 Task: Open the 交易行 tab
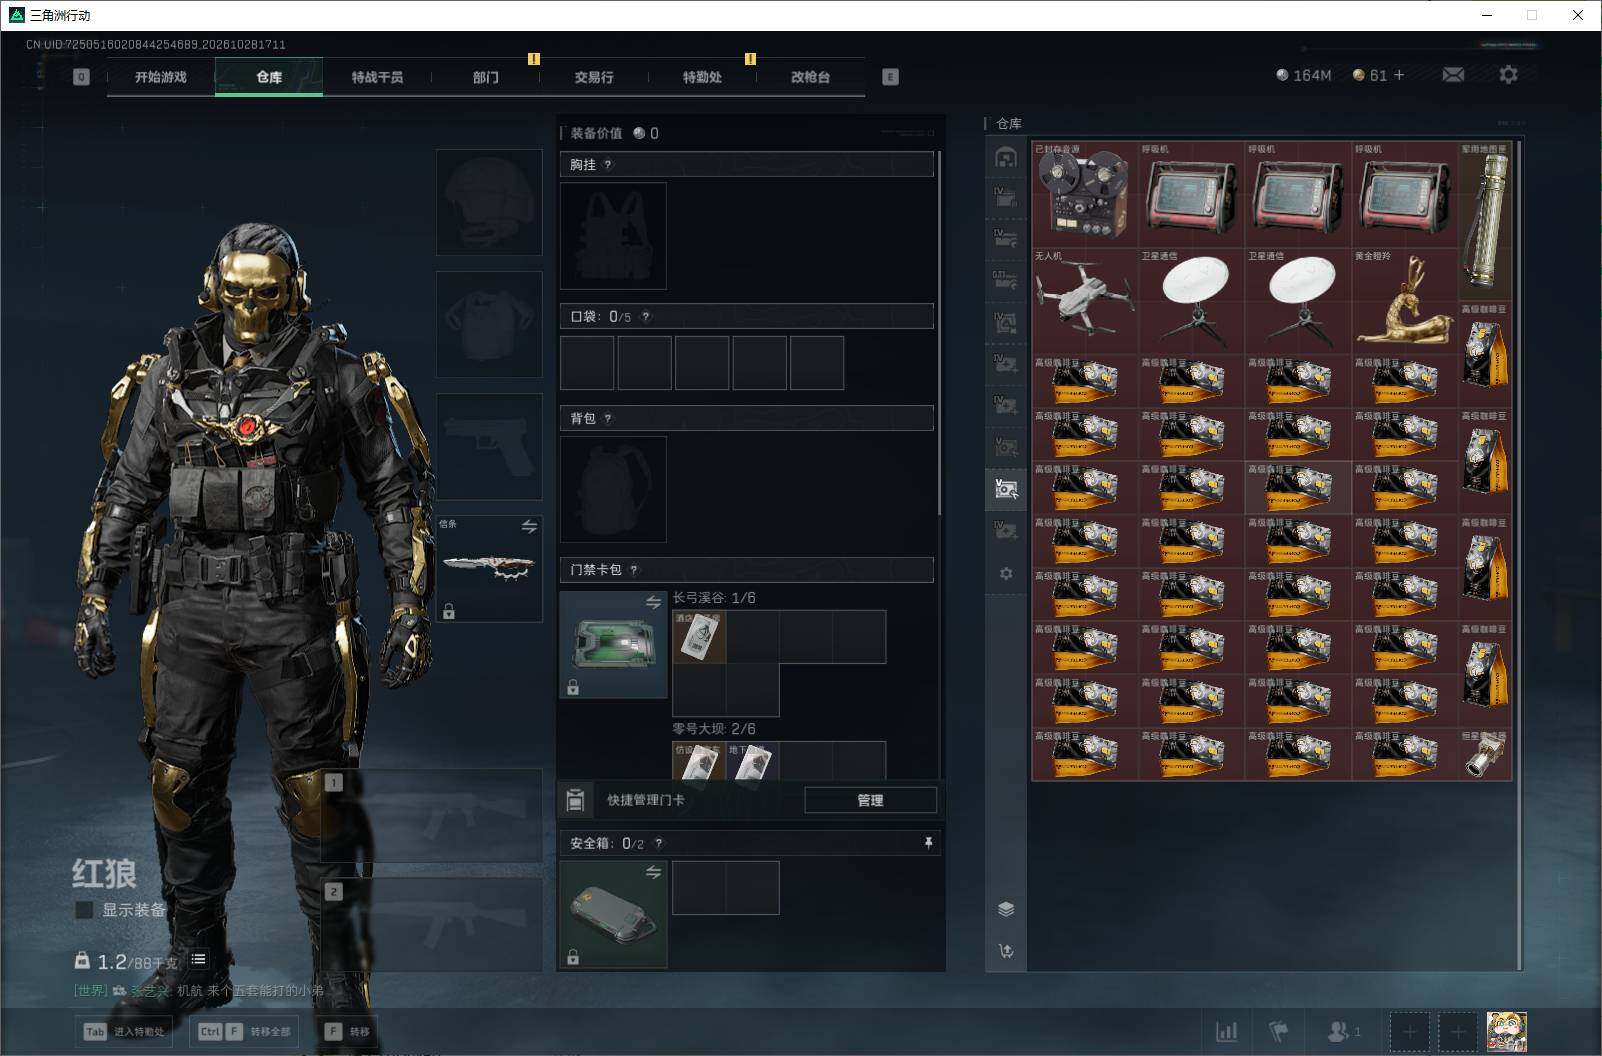click(594, 77)
